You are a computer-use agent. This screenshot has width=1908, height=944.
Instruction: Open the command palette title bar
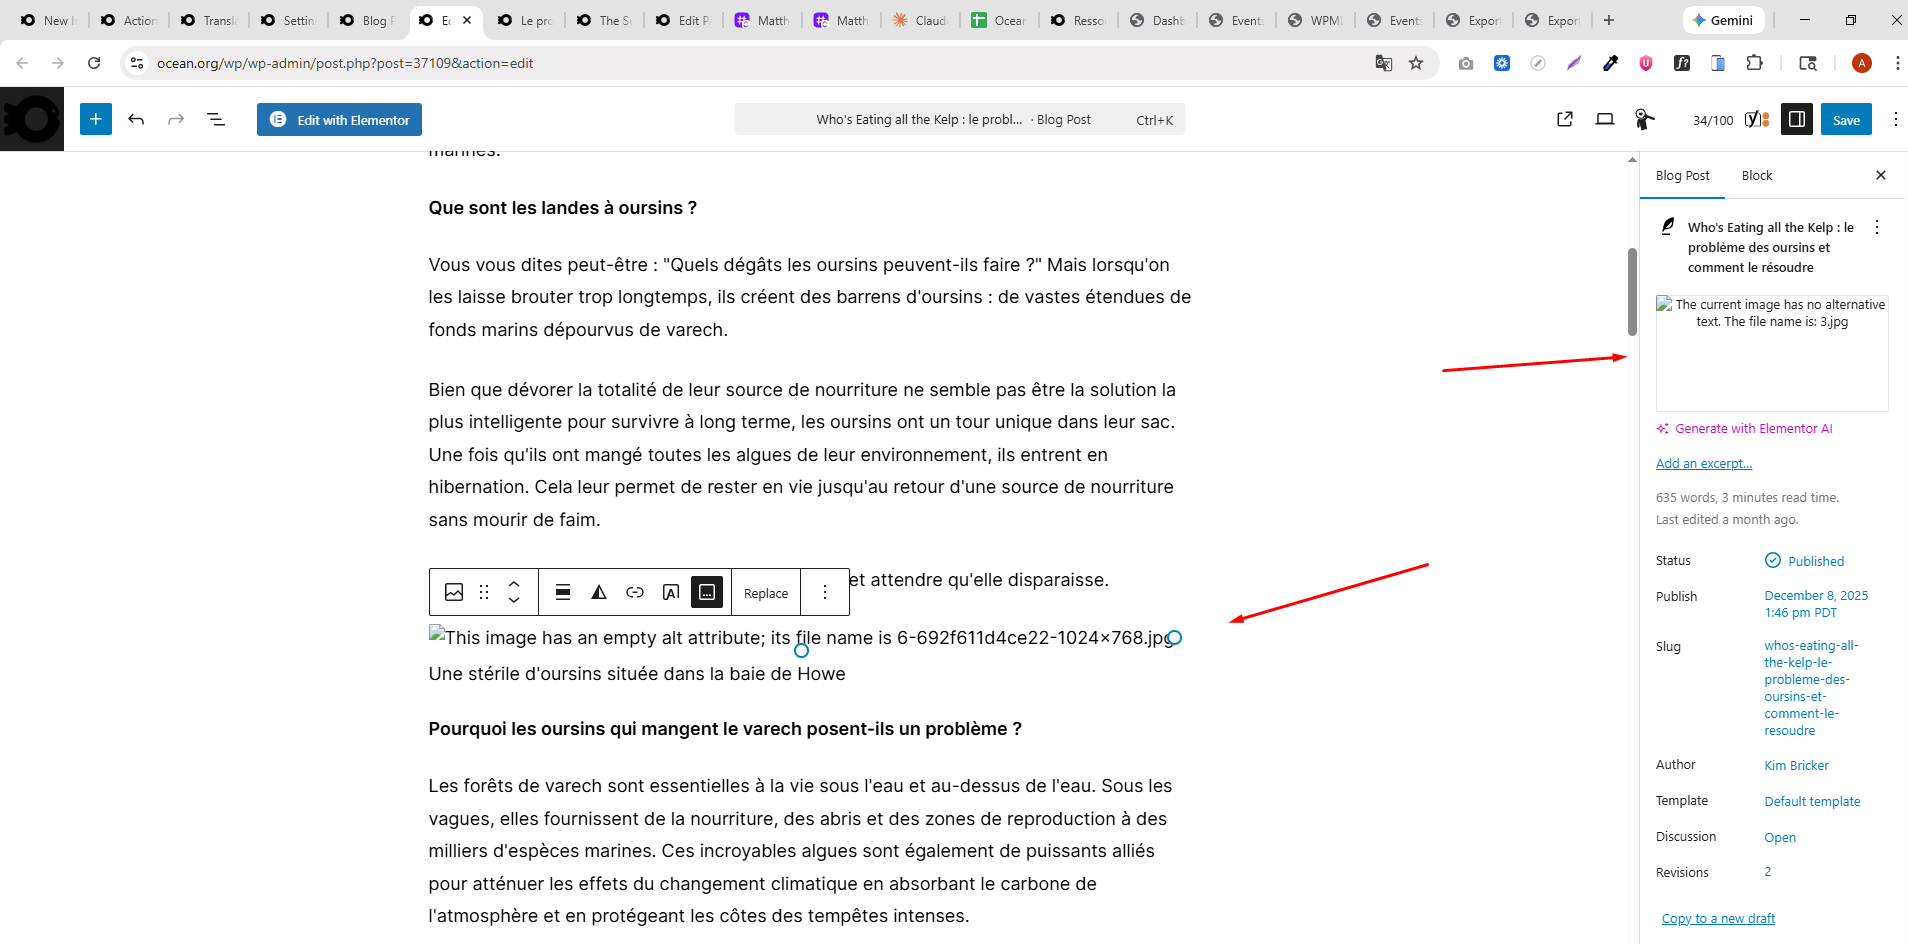[960, 120]
